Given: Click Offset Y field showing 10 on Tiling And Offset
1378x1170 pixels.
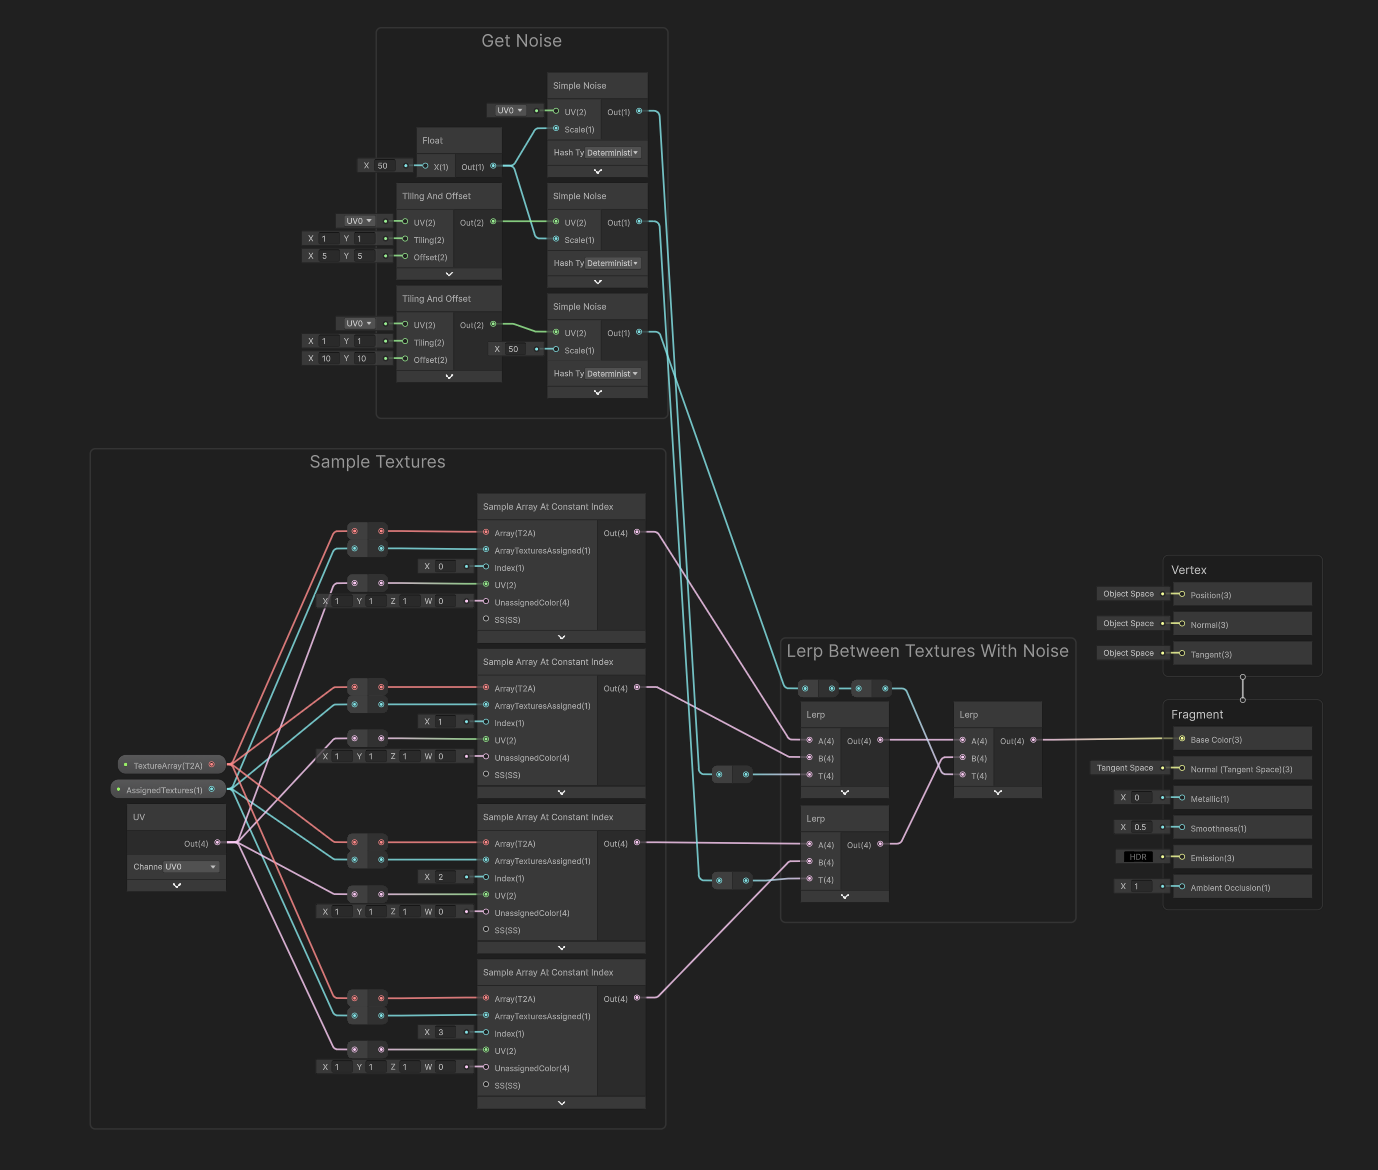Looking at the screenshot, I should click(364, 358).
